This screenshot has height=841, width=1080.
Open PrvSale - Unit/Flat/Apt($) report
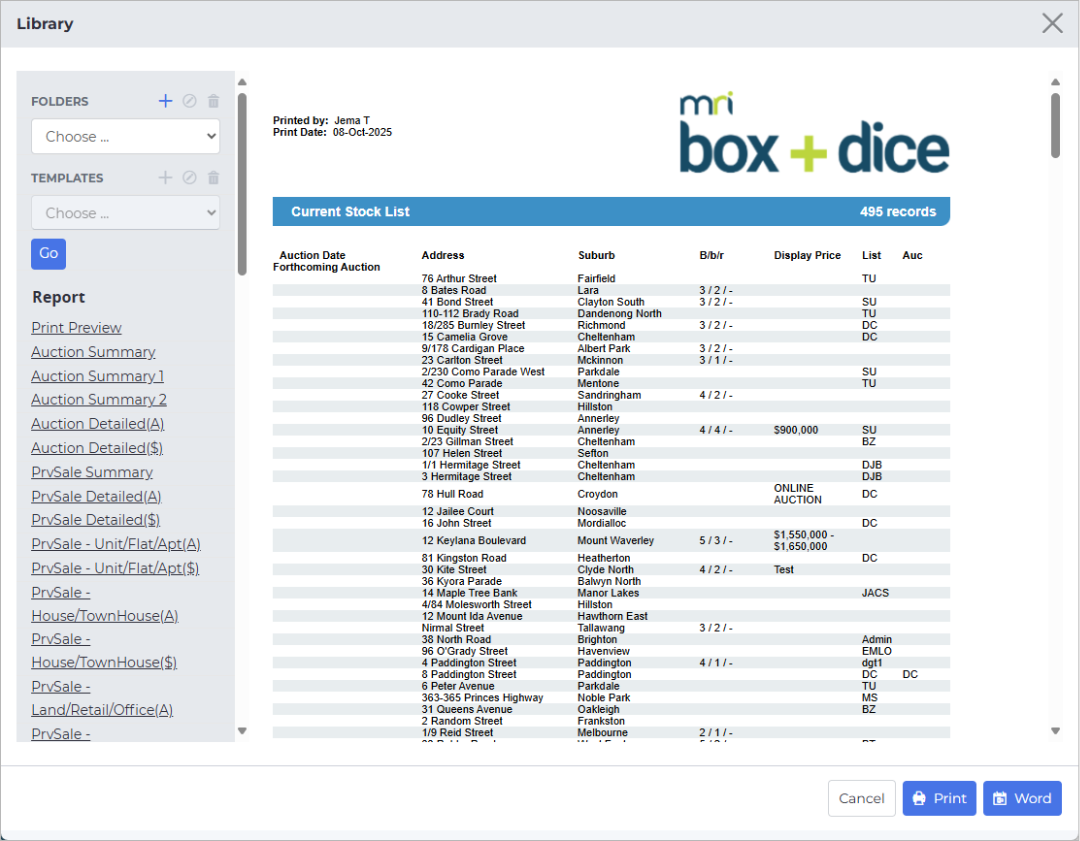click(115, 568)
